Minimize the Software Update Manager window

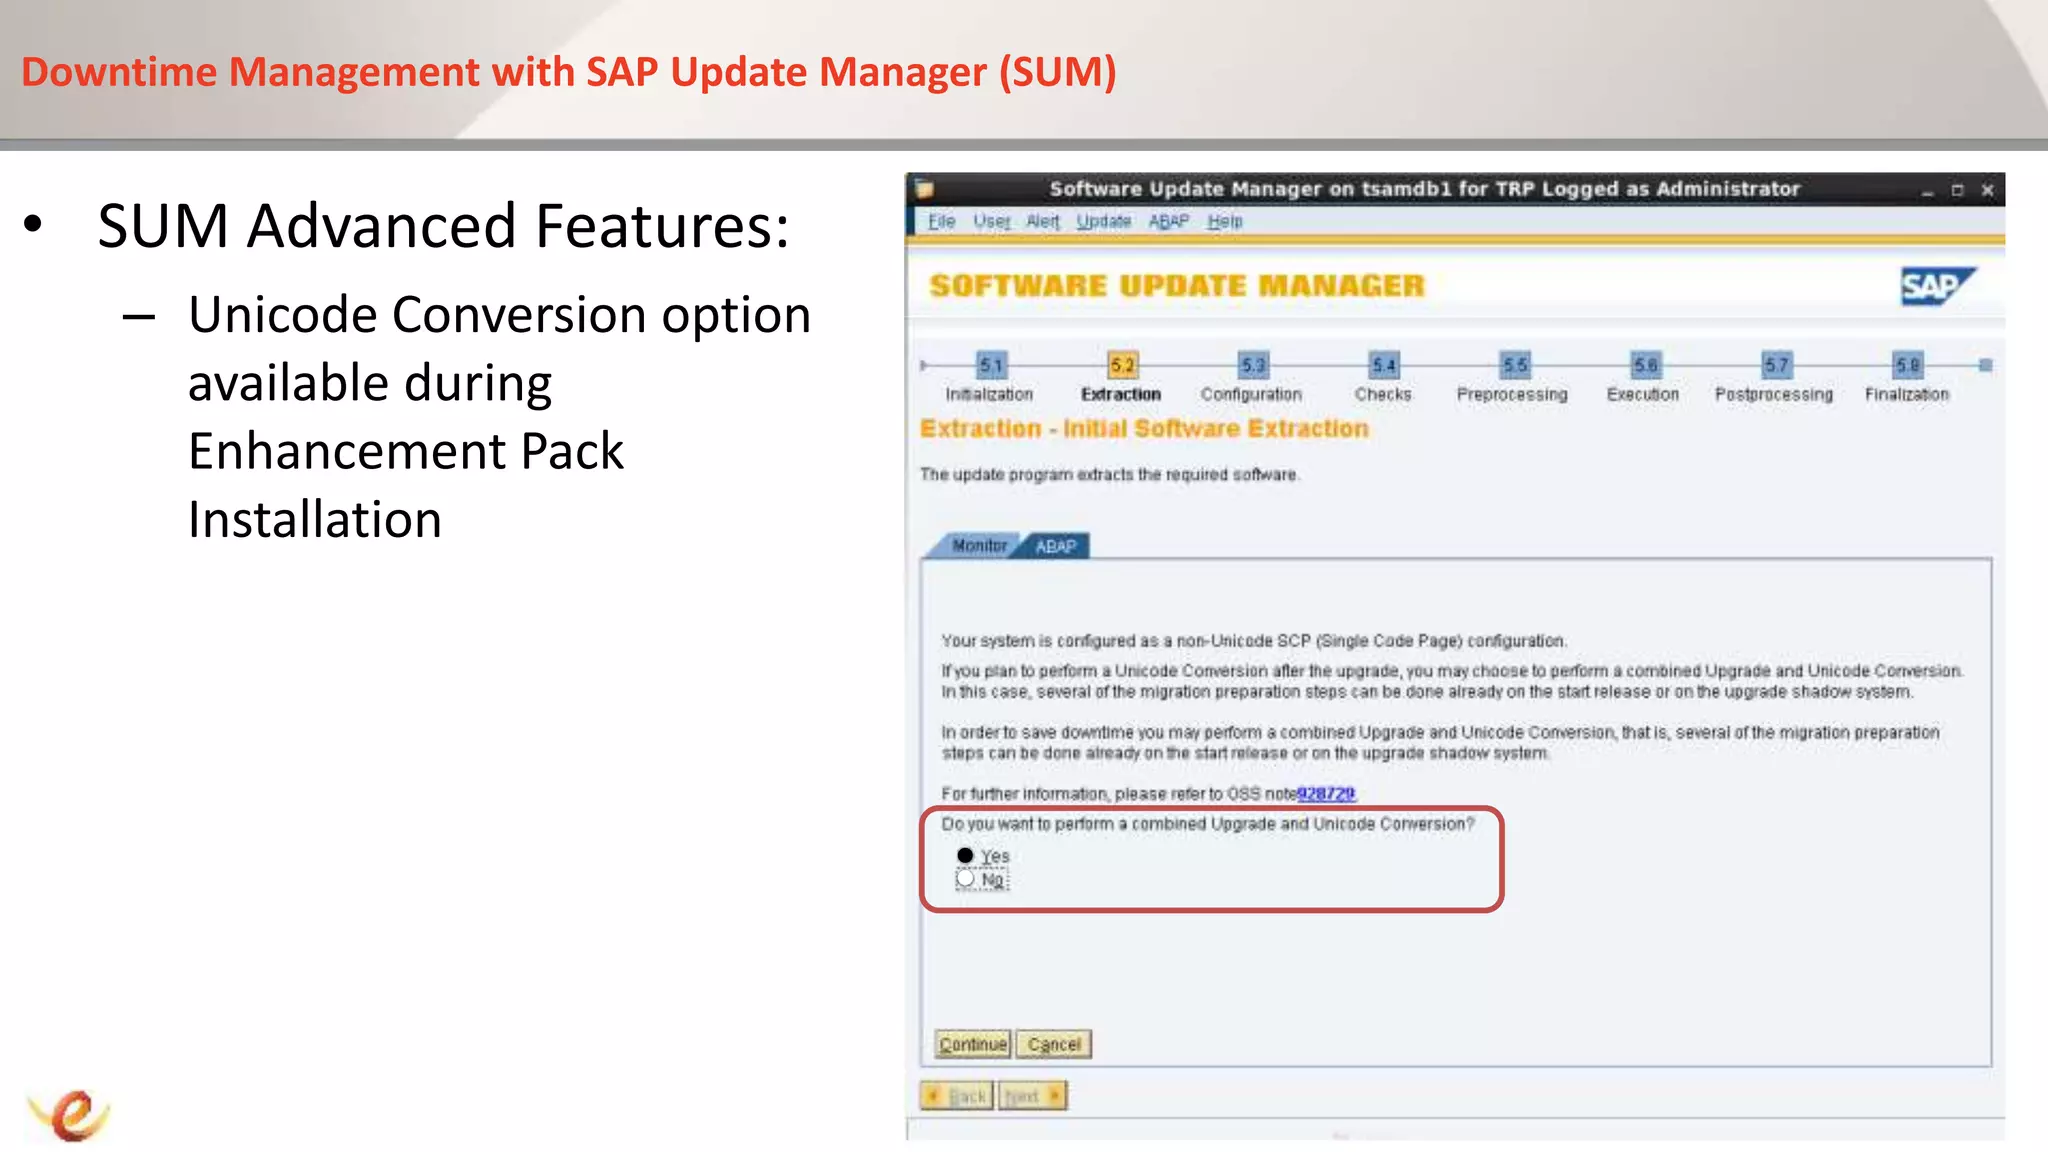[1927, 190]
